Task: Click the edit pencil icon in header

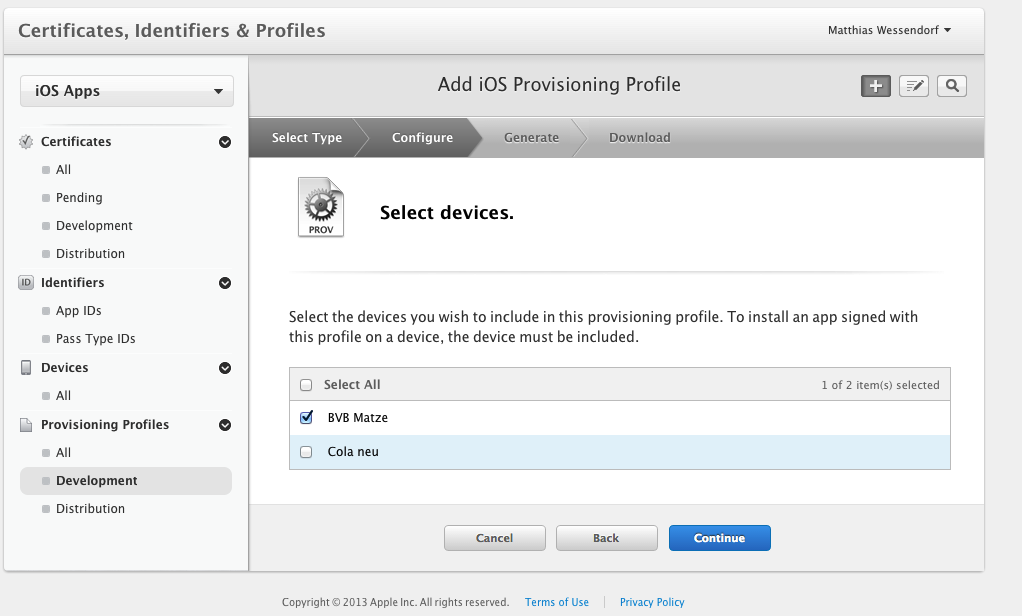Action: tap(914, 86)
